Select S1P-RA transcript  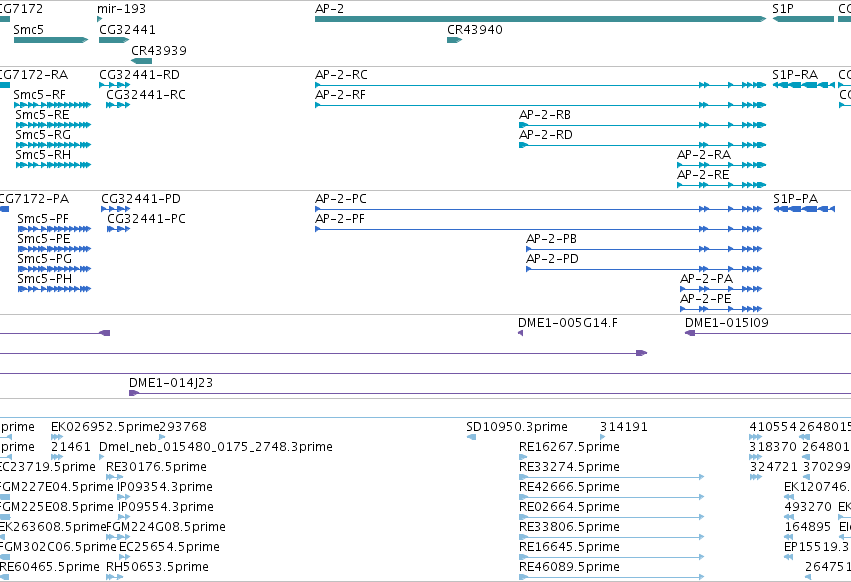[804, 85]
